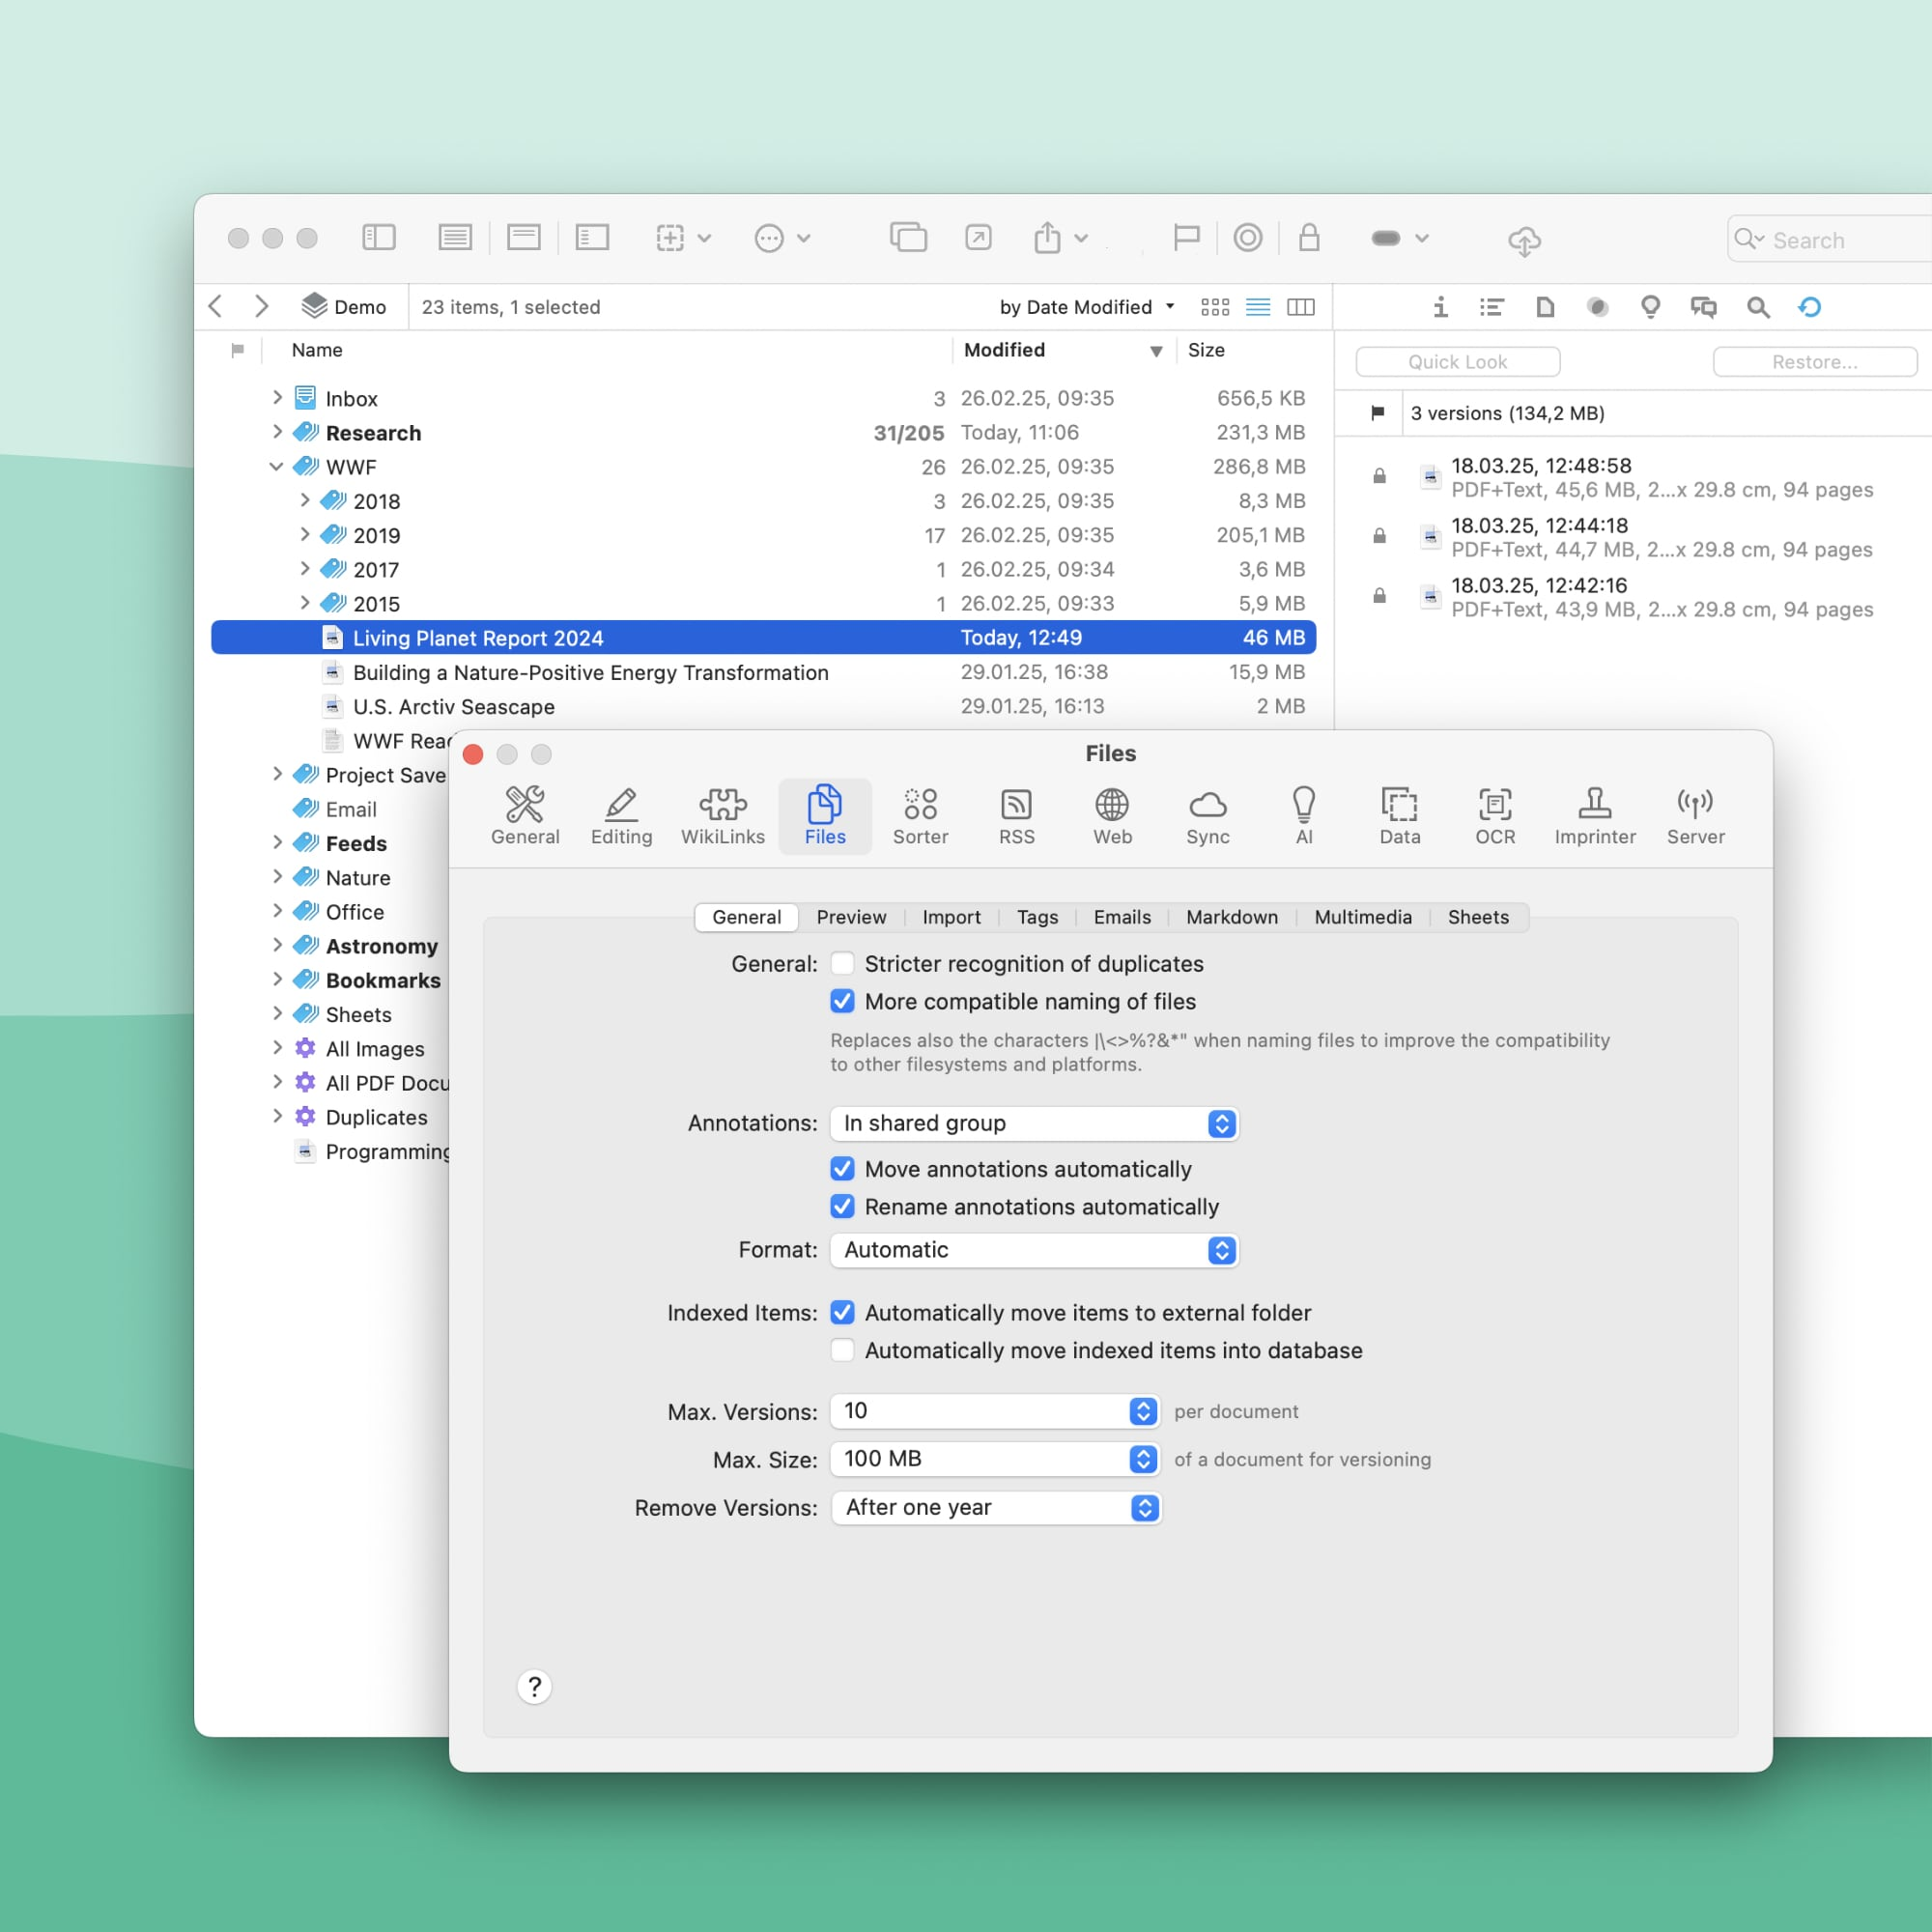Uncheck More compatible naming of files
Image resolution: width=1932 pixels, height=1932 pixels.
pyautogui.click(x=842, y=1001)
